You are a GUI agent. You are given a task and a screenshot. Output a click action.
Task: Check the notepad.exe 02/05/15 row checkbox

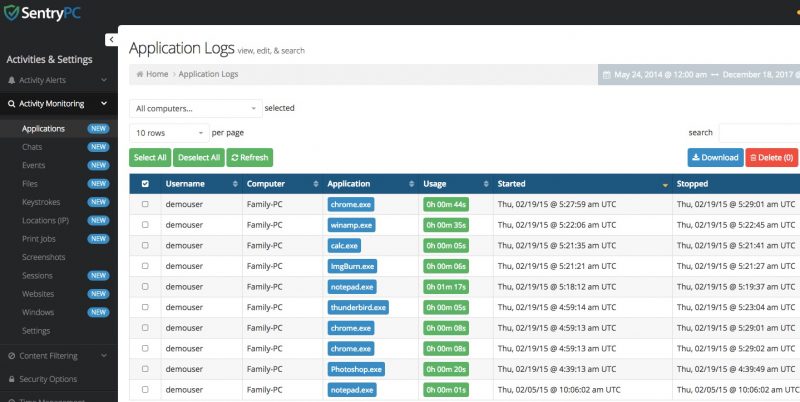point(145,390)
